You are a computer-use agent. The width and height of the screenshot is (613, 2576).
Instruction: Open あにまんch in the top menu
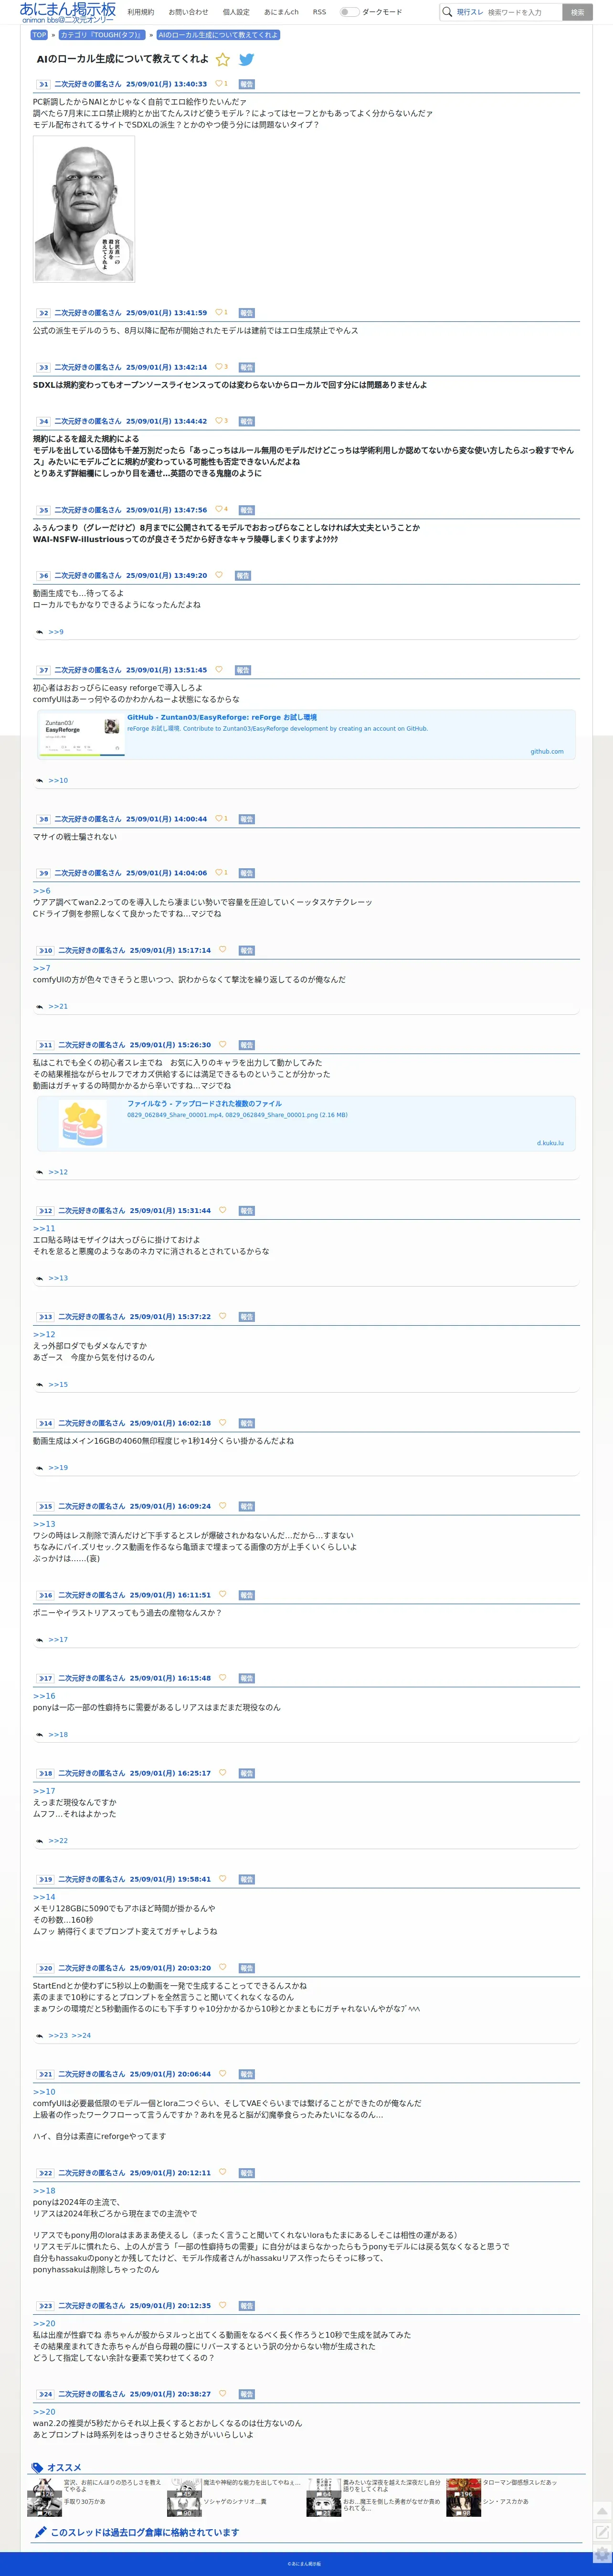(281, 12)
